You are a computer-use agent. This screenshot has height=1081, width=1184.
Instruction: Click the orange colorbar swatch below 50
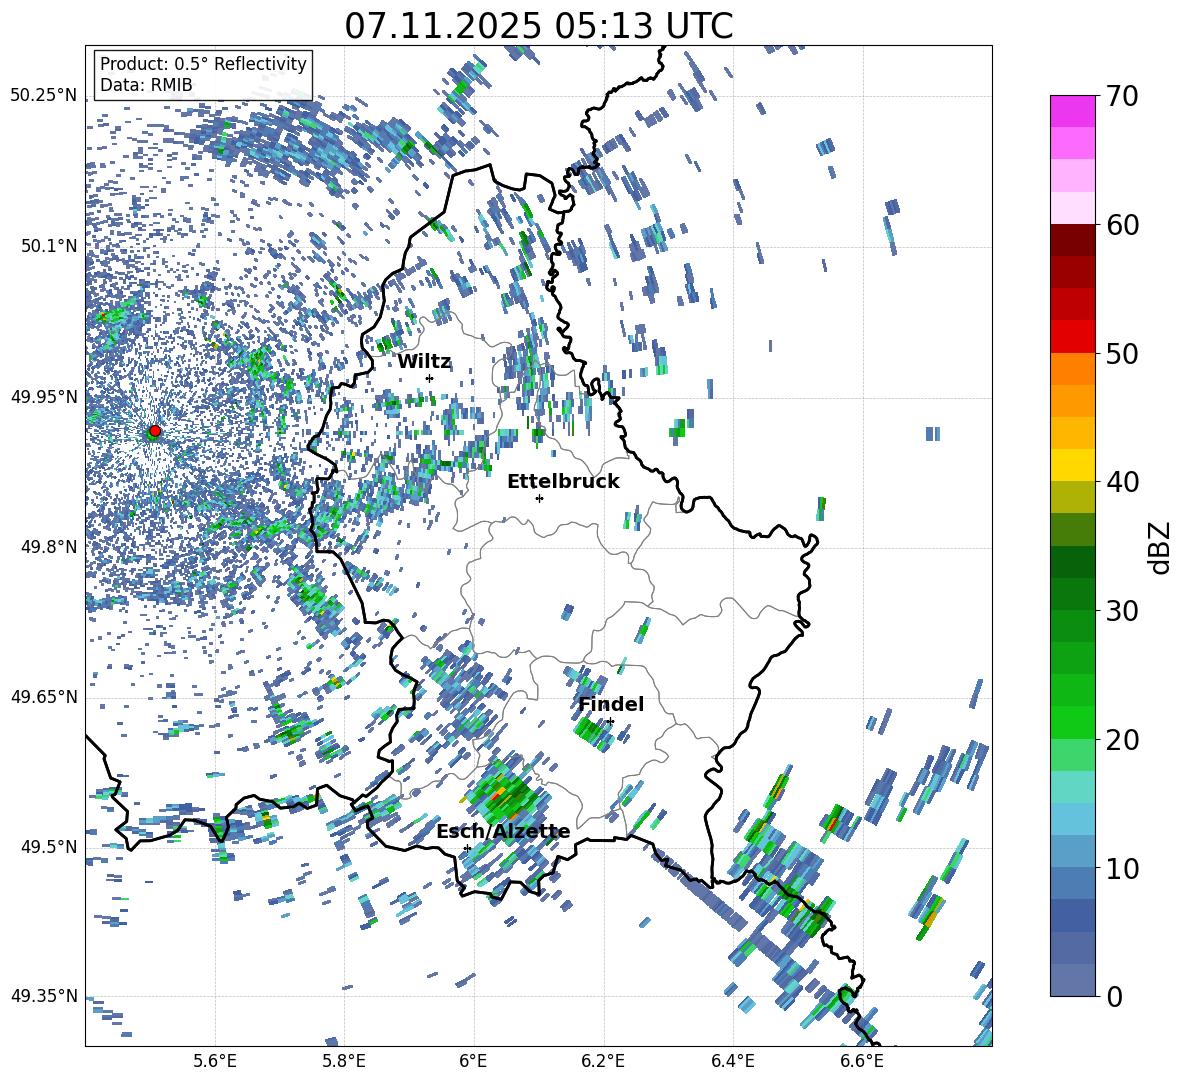1072,369
